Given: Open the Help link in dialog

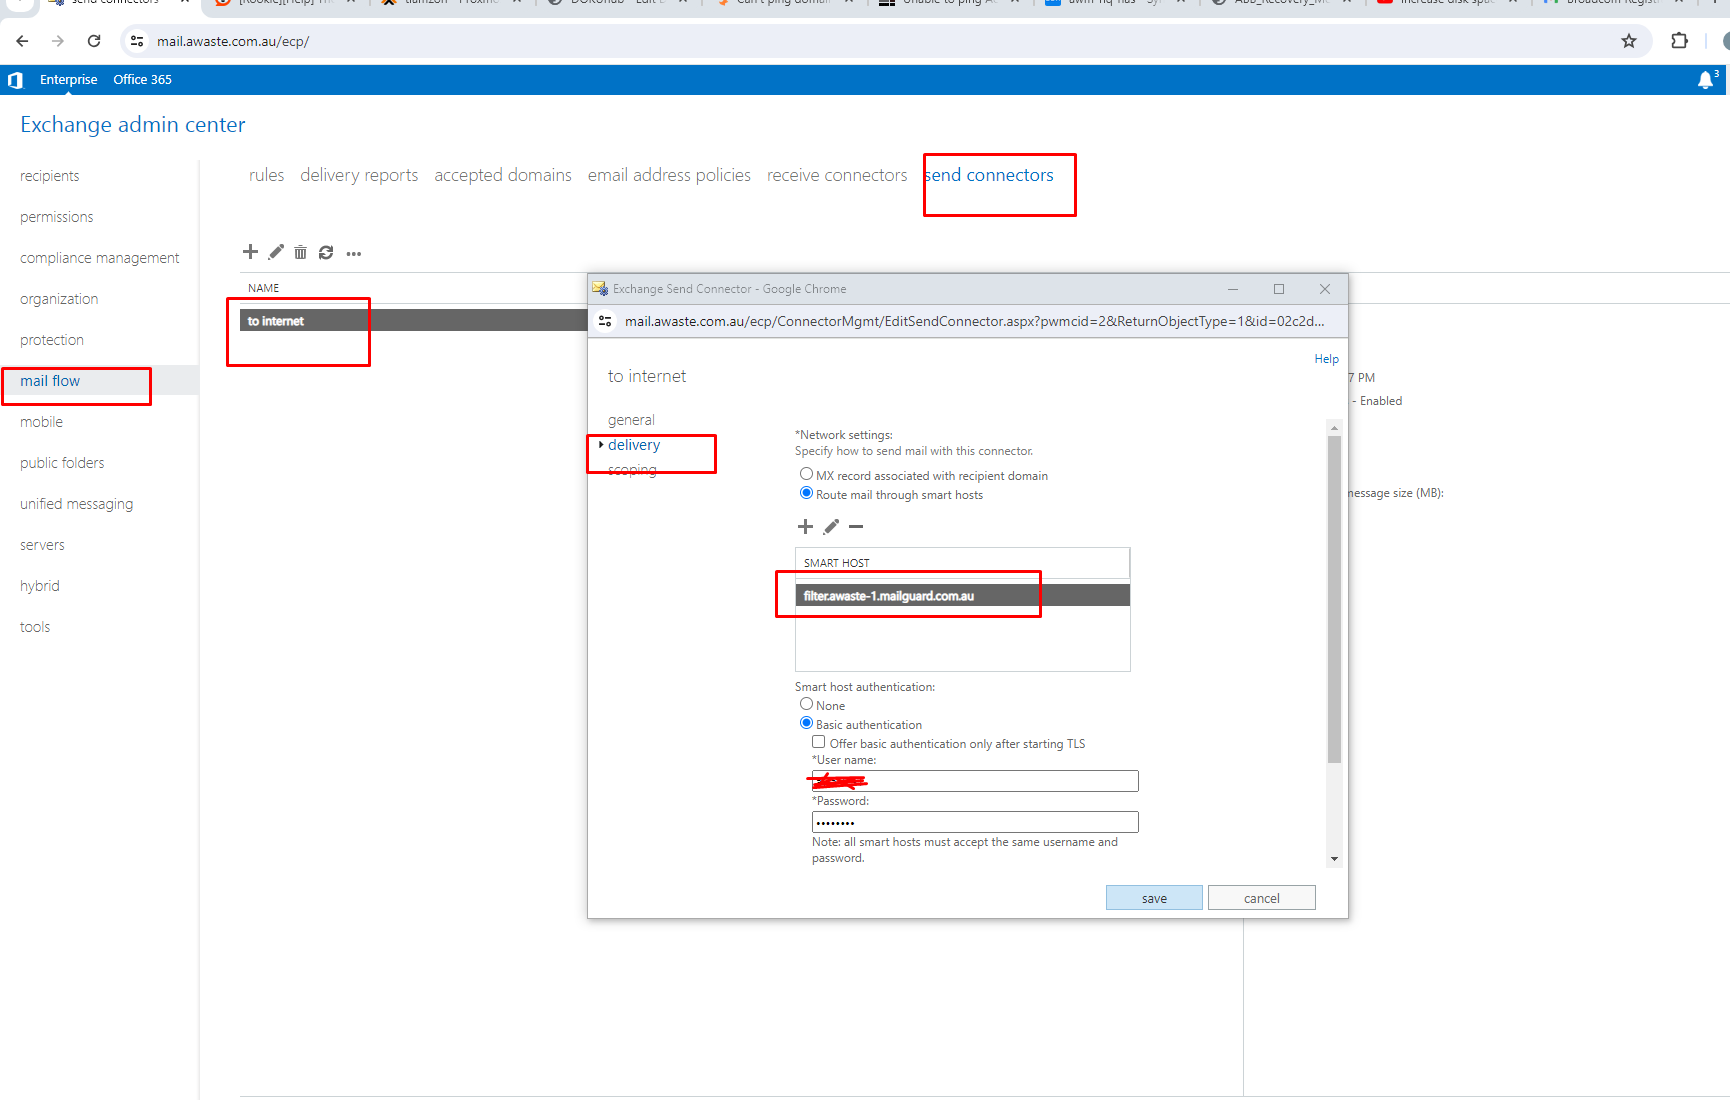Looking at the screenshot, I should (x=1326, y=359).
